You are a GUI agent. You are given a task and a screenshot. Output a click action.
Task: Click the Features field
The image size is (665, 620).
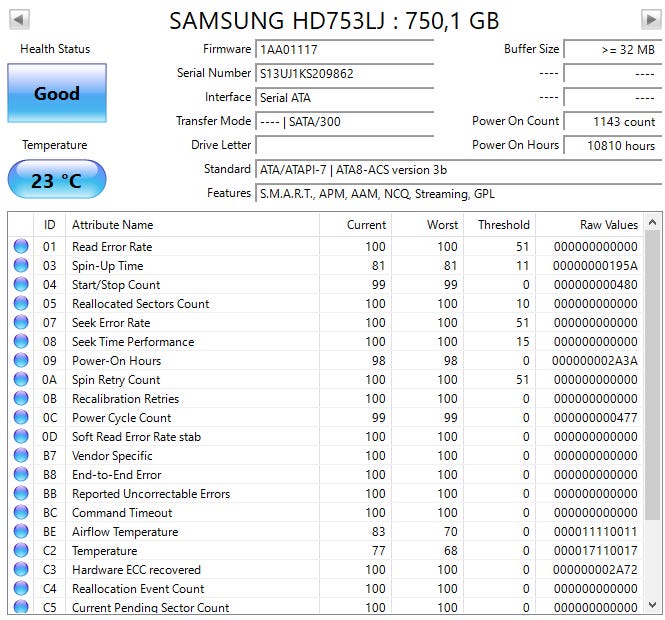click(x=458, y=193)
